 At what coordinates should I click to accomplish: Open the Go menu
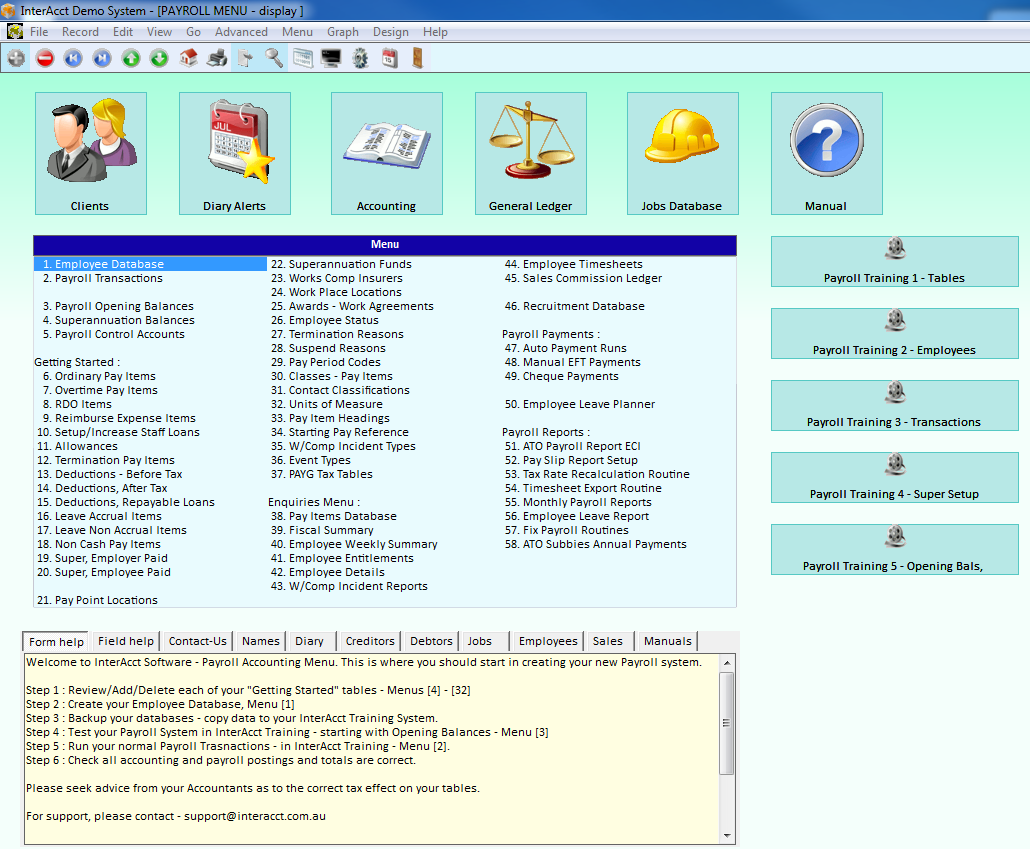click(193, 32)
